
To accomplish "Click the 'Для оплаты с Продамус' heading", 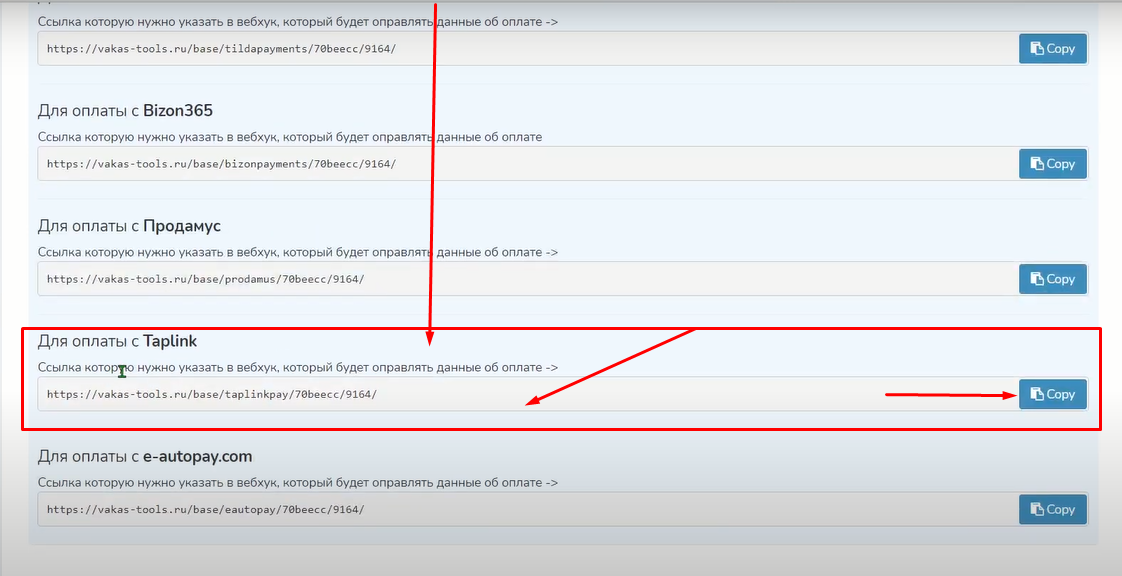I will coord(129,226).
